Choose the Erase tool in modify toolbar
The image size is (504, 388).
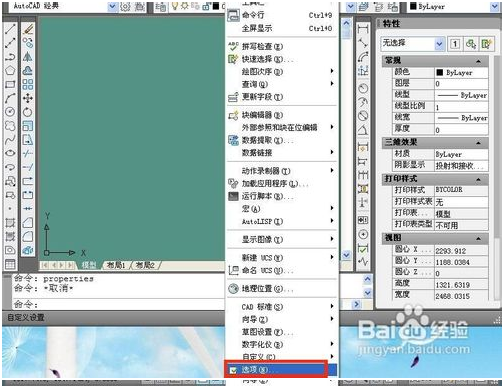point(28,29)
